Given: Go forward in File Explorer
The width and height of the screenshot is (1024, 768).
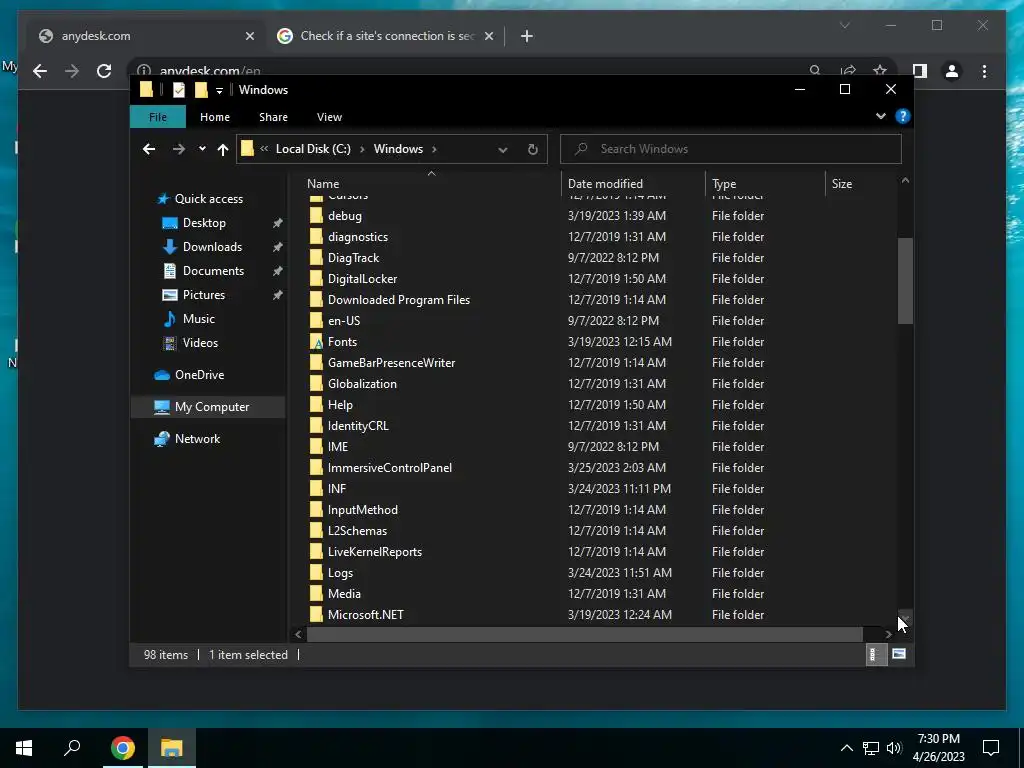Looking at the screenshot, I should click(178, 149).
